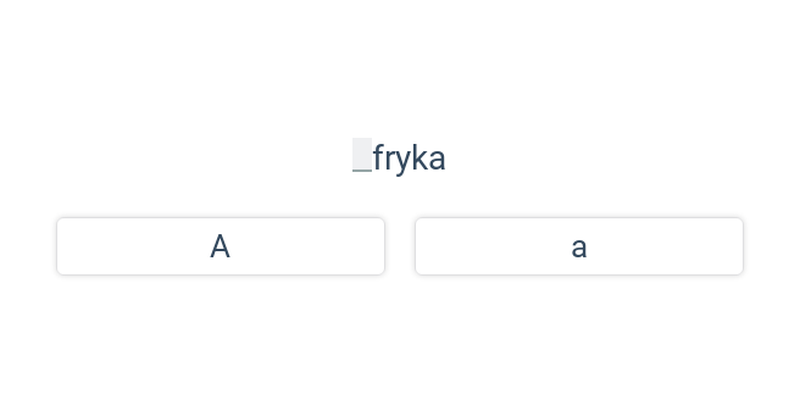Choose capital A to complete "_fryka"

coord(220,246)
